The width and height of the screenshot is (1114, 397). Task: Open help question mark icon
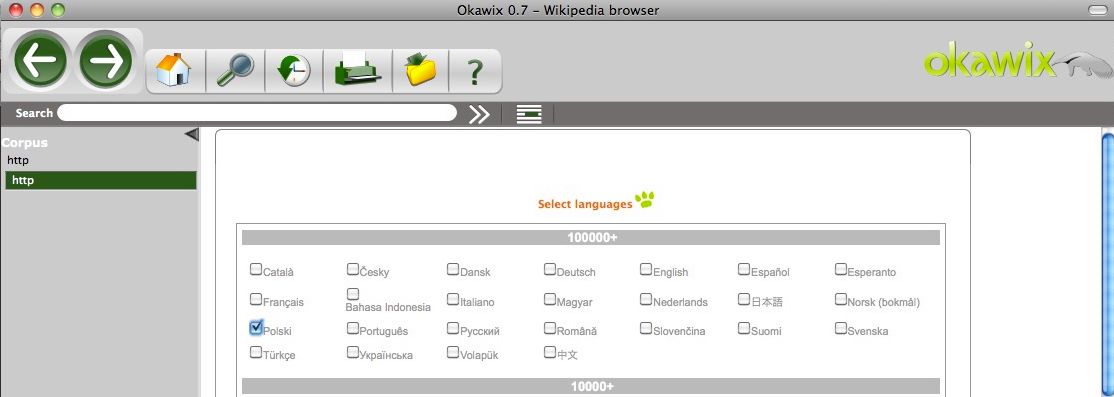click(475, 71)
